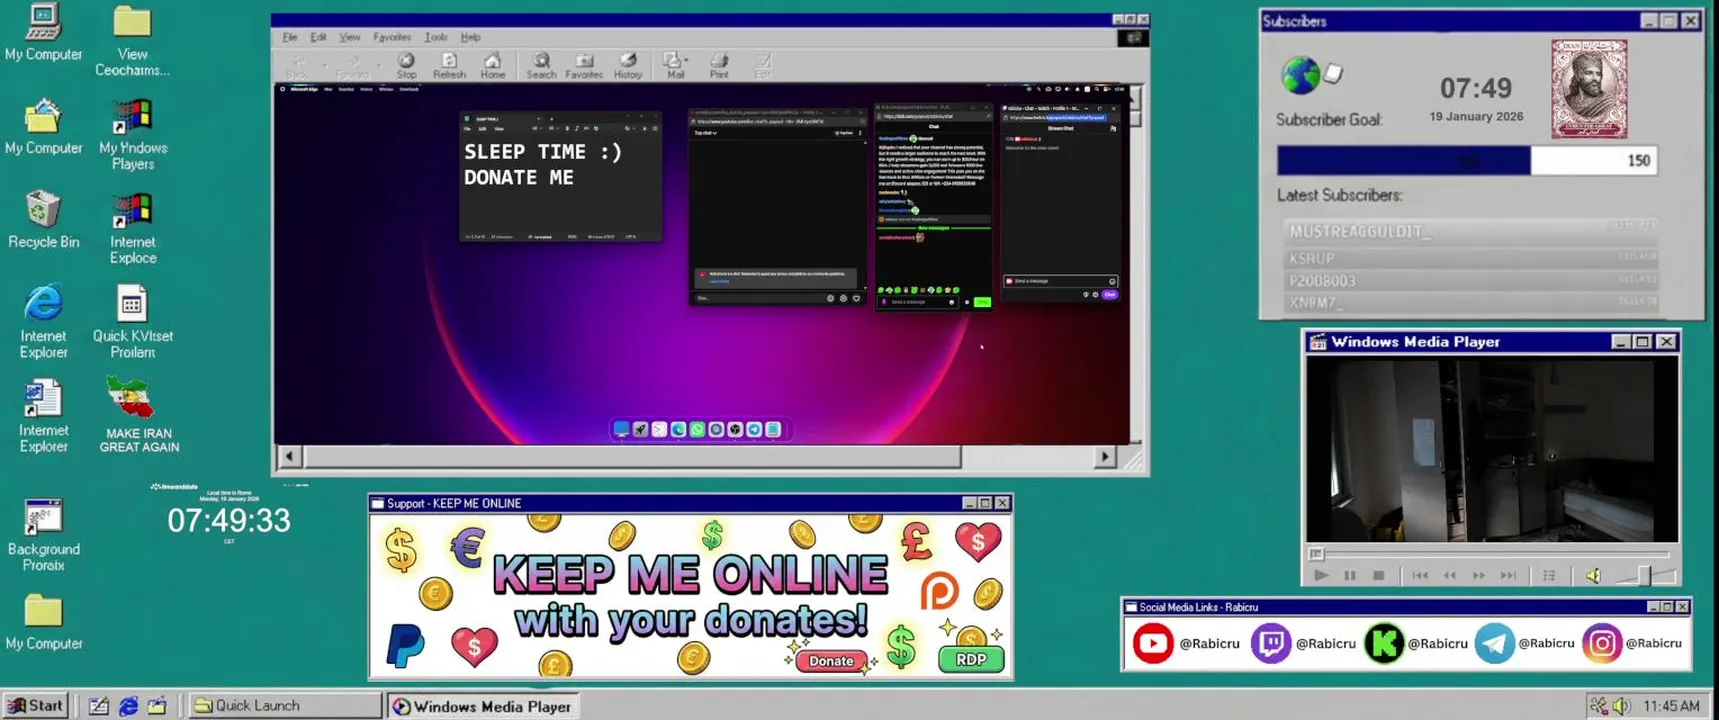
Task: Click the browser logo throbber beside menu bar
Action: 1133,38
